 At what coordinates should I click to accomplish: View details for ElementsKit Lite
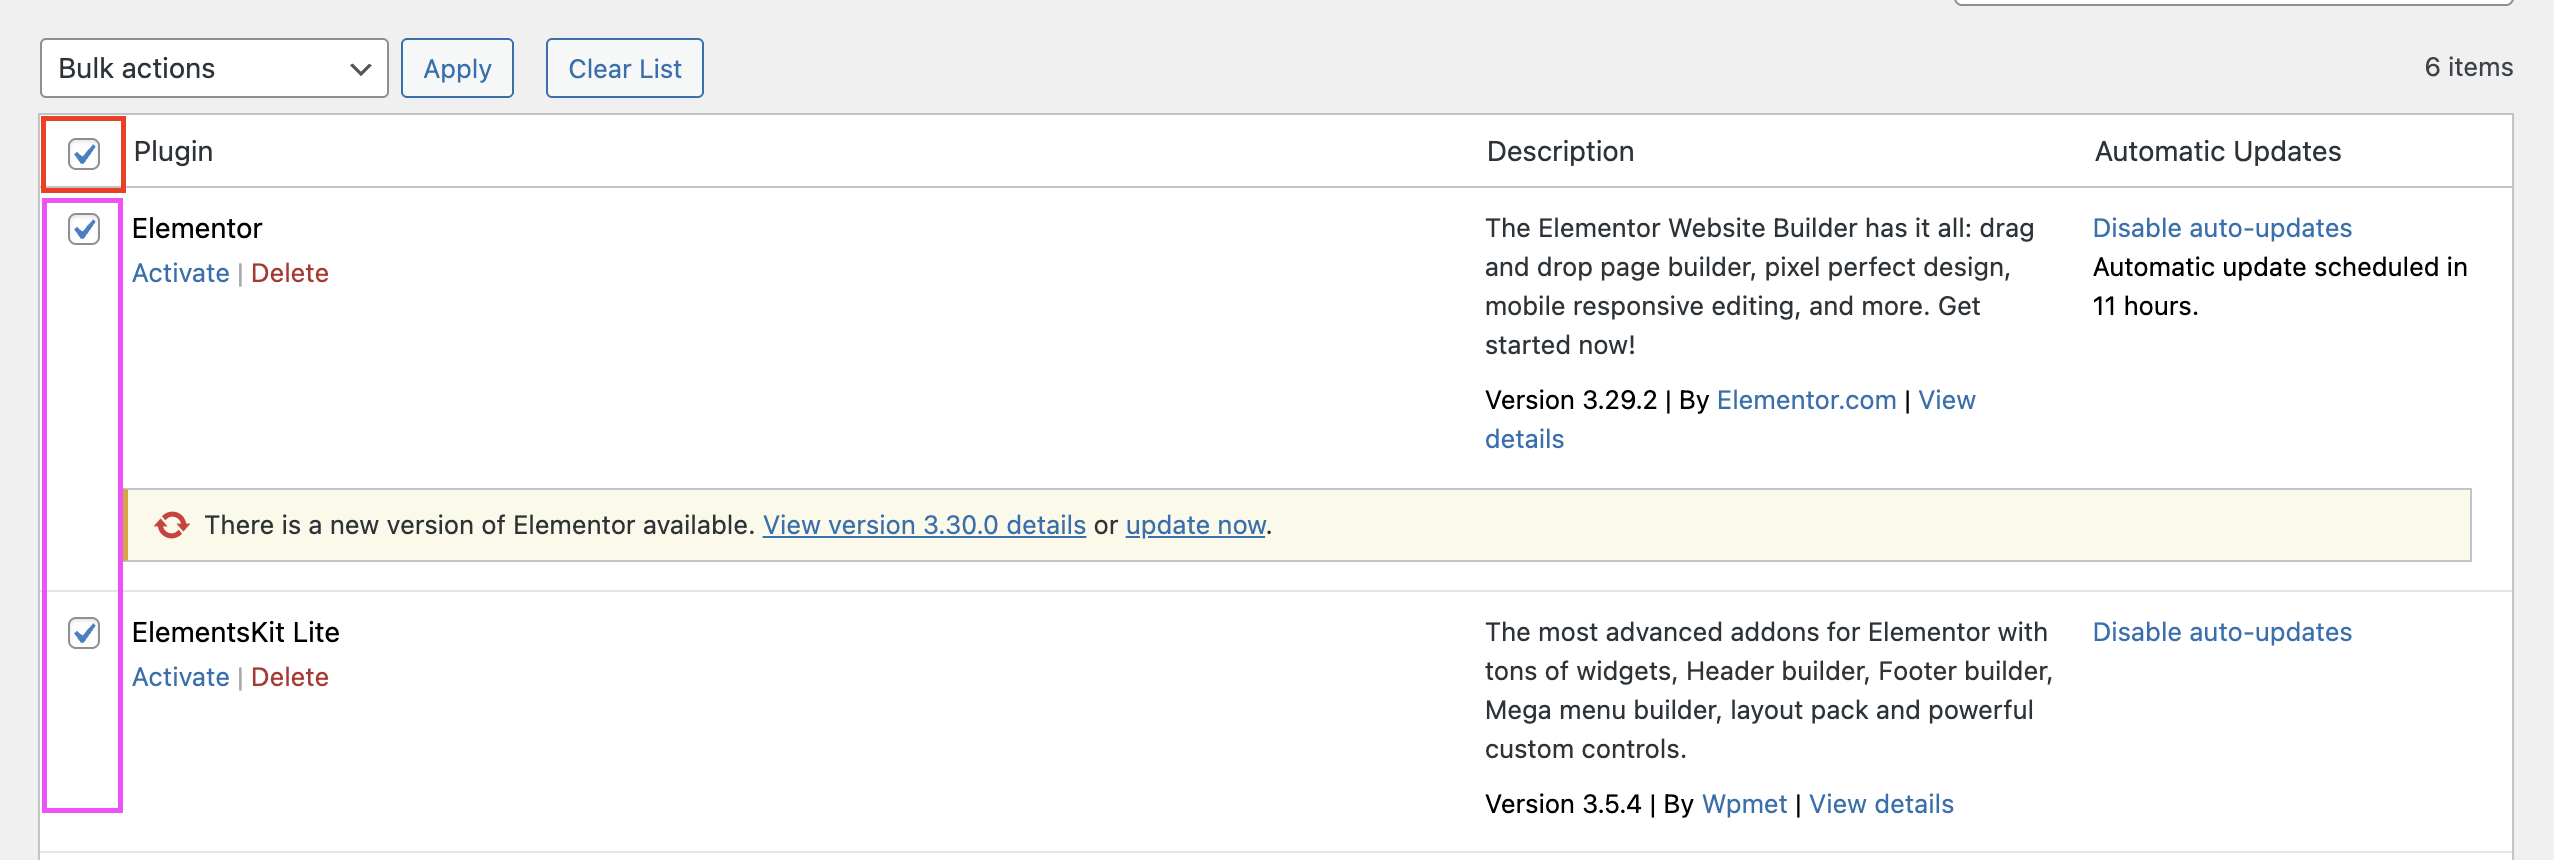point(1880,804)
